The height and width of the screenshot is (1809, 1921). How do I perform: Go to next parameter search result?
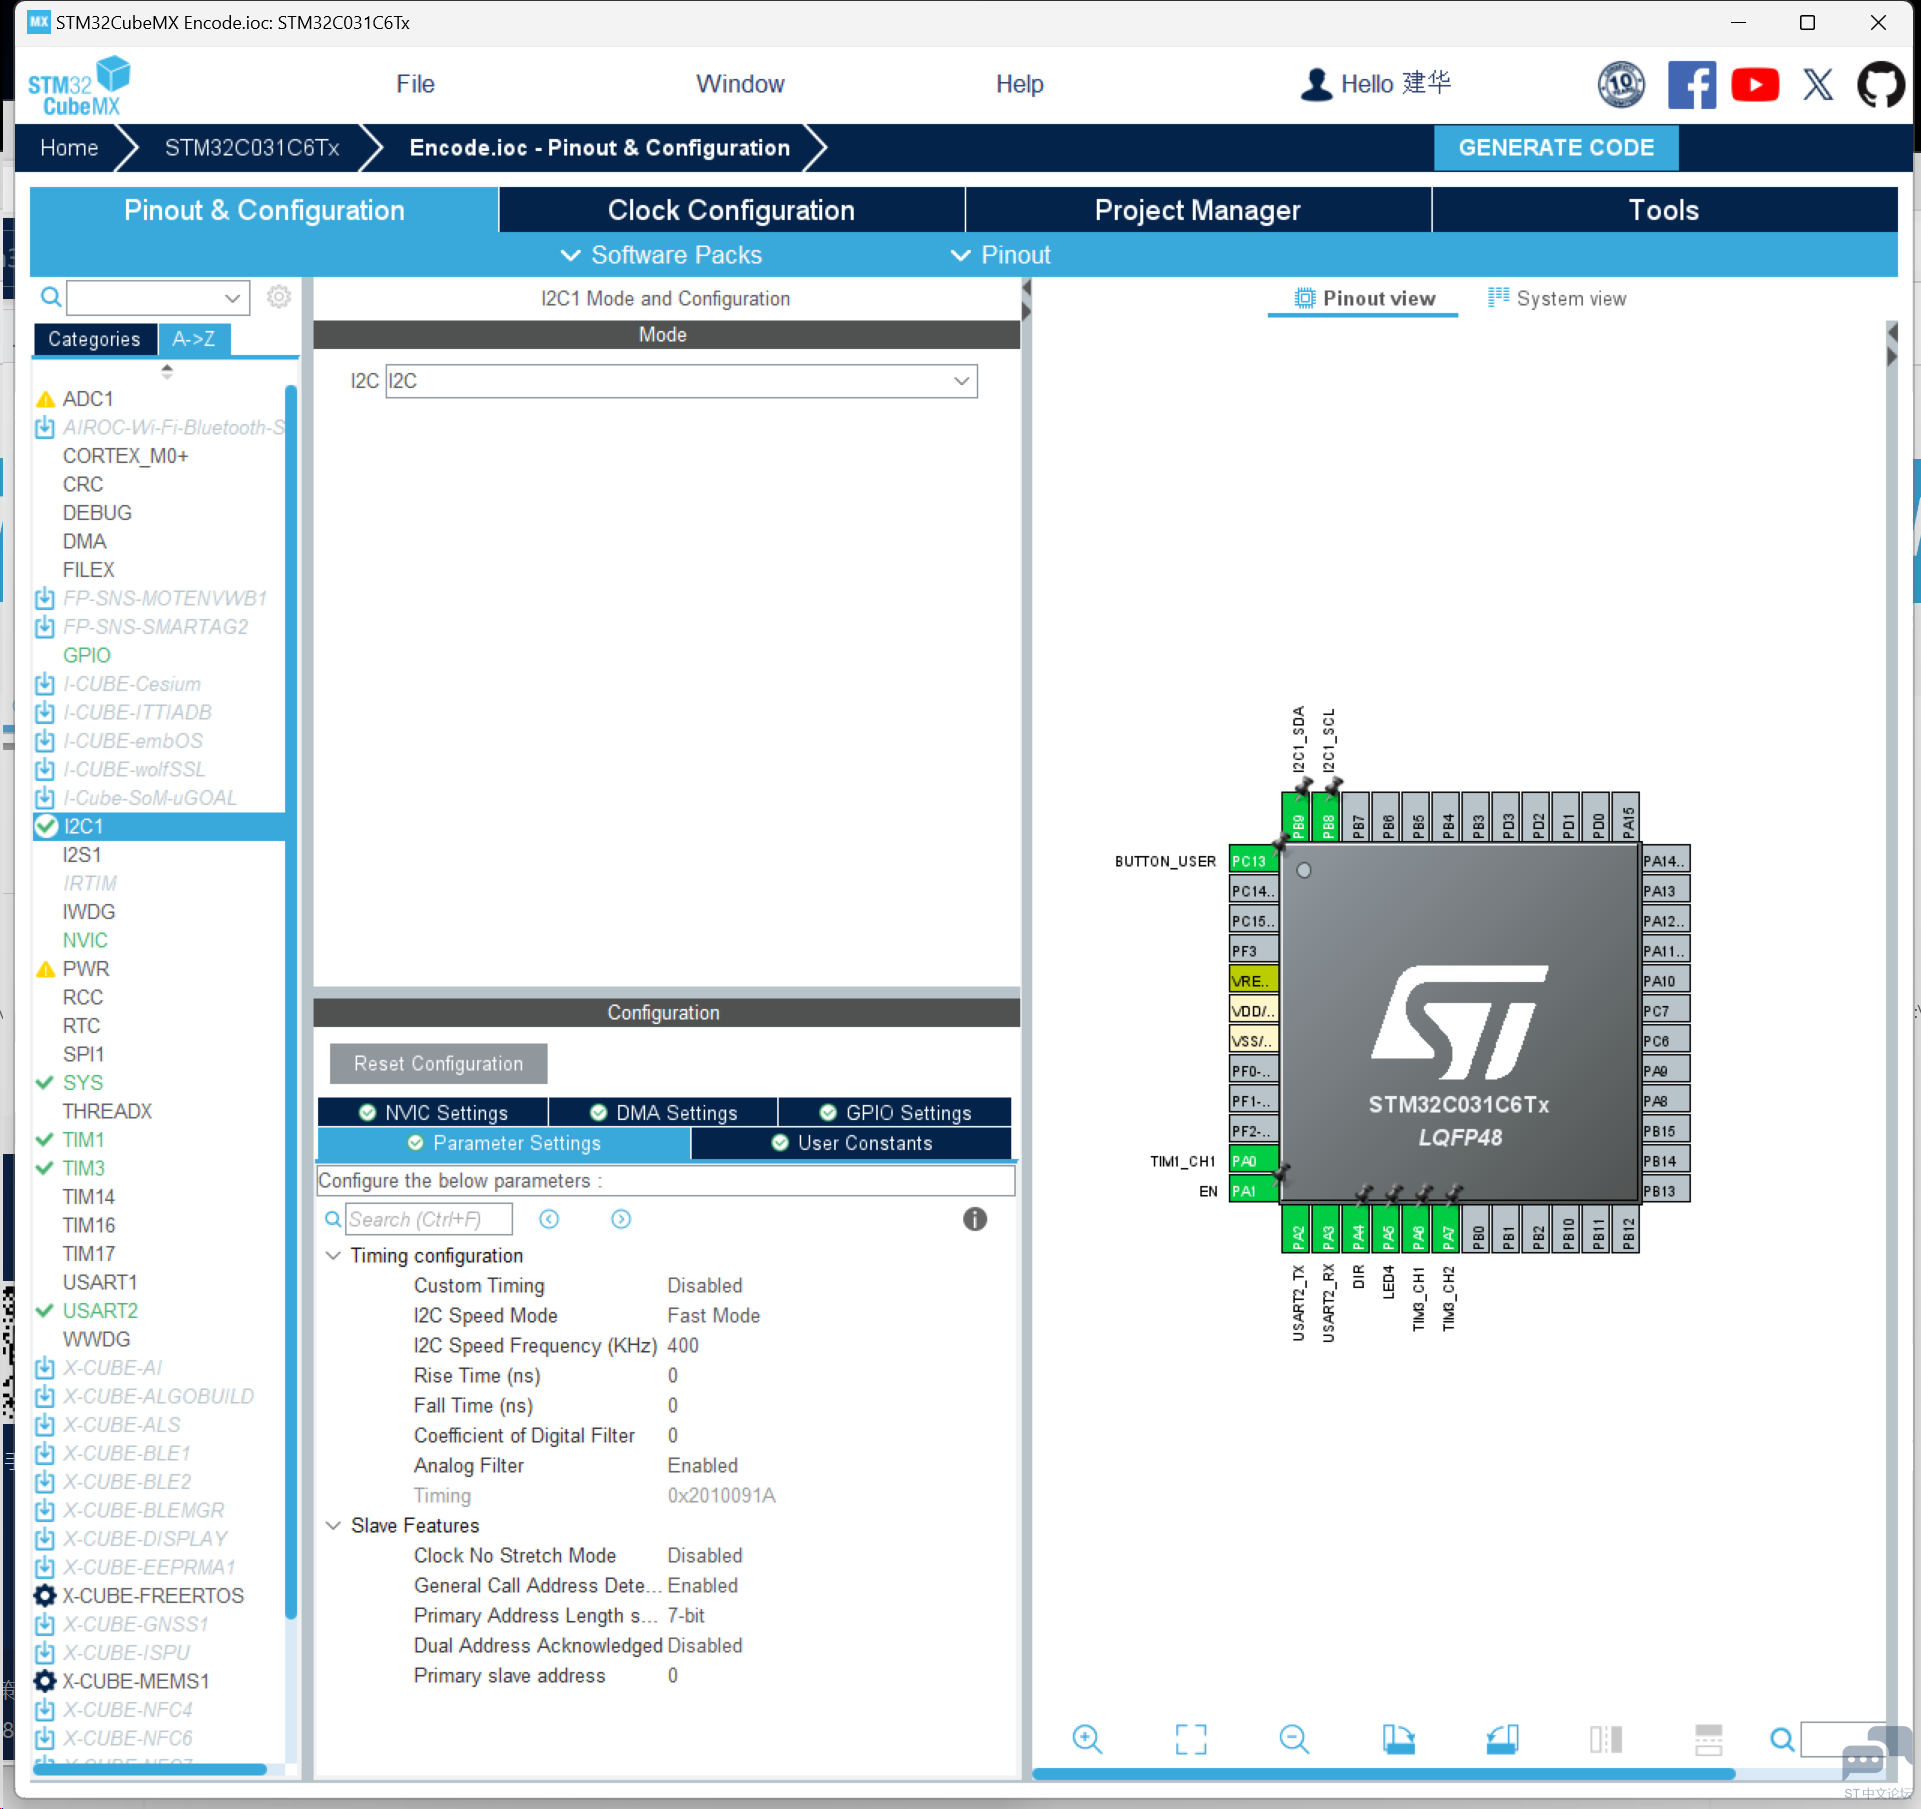pyautogui.click(x=621, y=1219)
